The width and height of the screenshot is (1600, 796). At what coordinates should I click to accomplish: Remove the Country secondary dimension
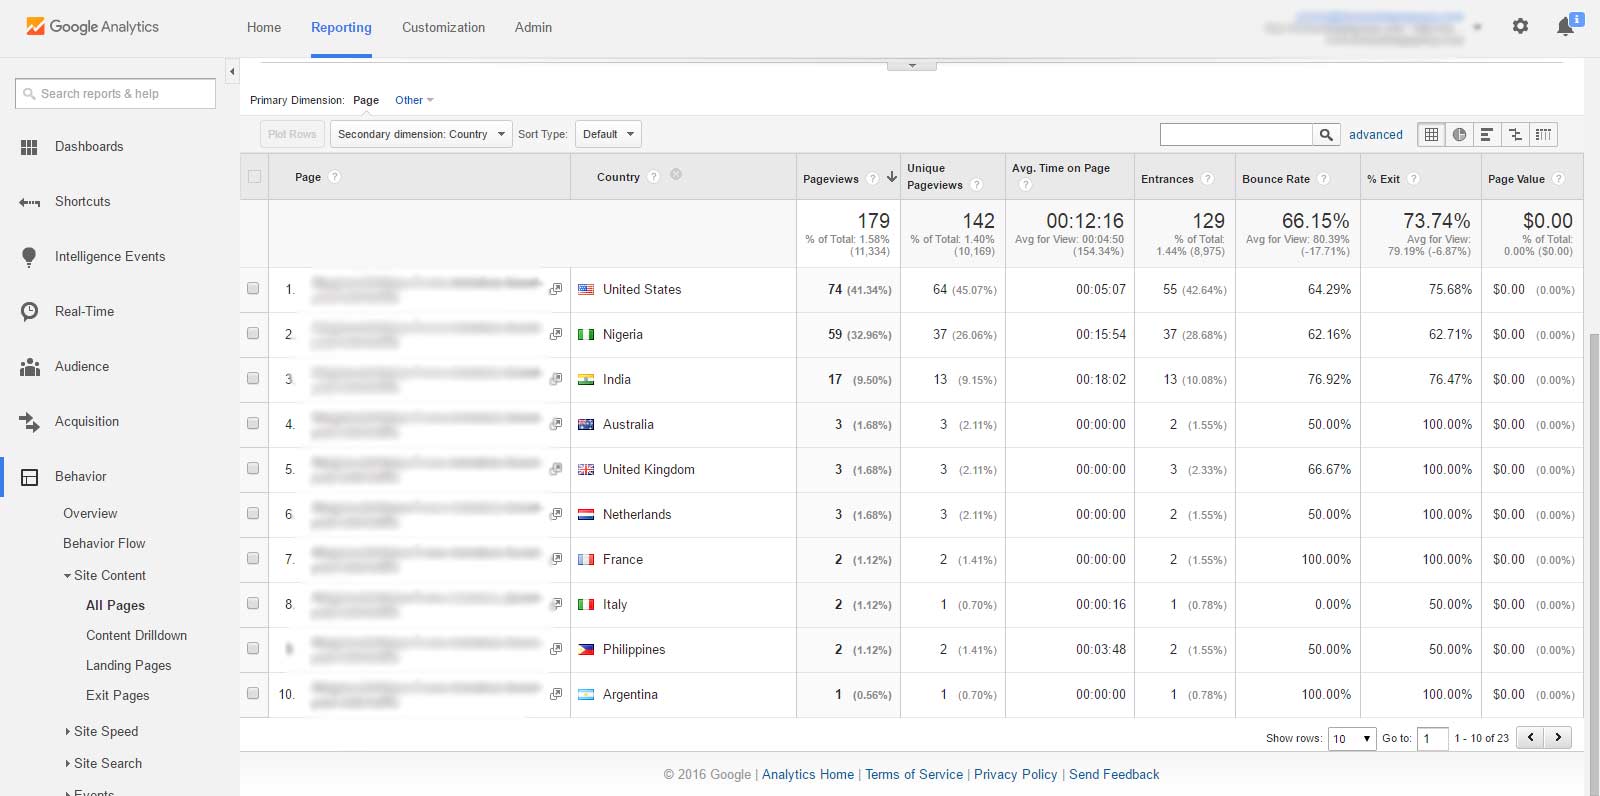tap(676, 174)
